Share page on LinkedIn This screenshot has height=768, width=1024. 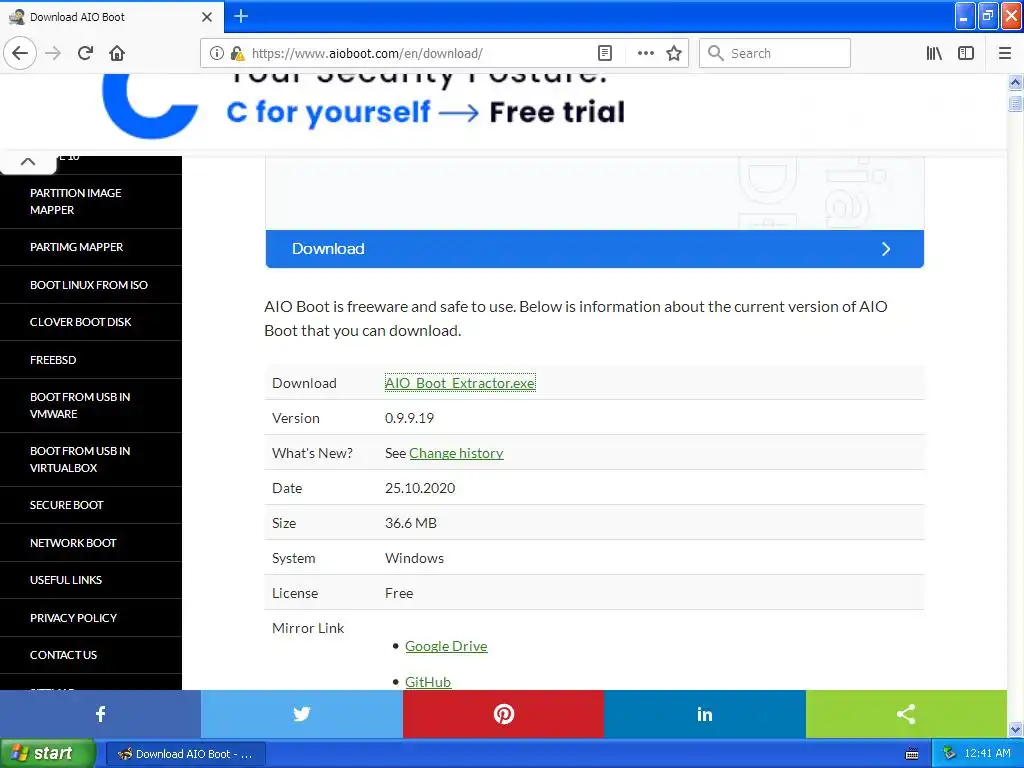pos(705,714)
